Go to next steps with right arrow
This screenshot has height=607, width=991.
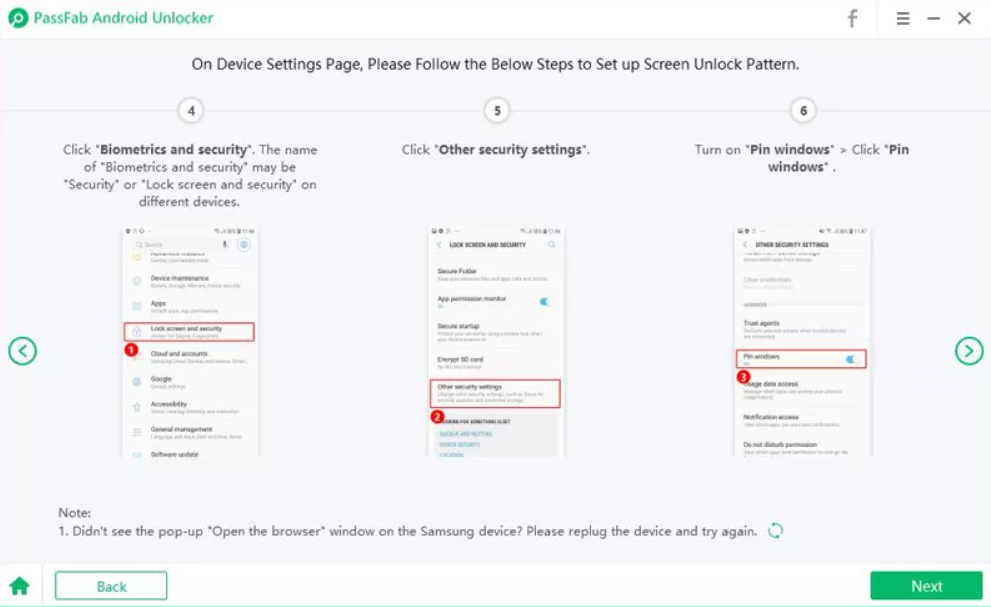click(x=969, y=351)
